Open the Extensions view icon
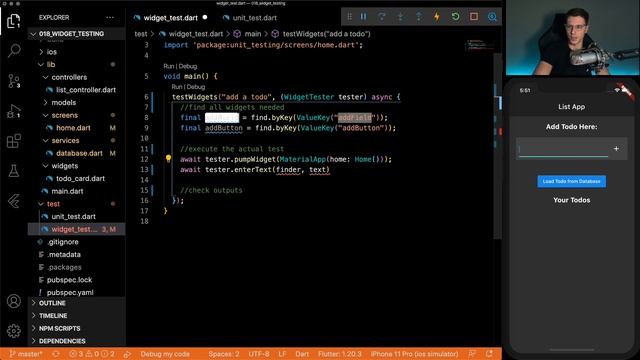 pyautogui.click(x=14, y=141)
